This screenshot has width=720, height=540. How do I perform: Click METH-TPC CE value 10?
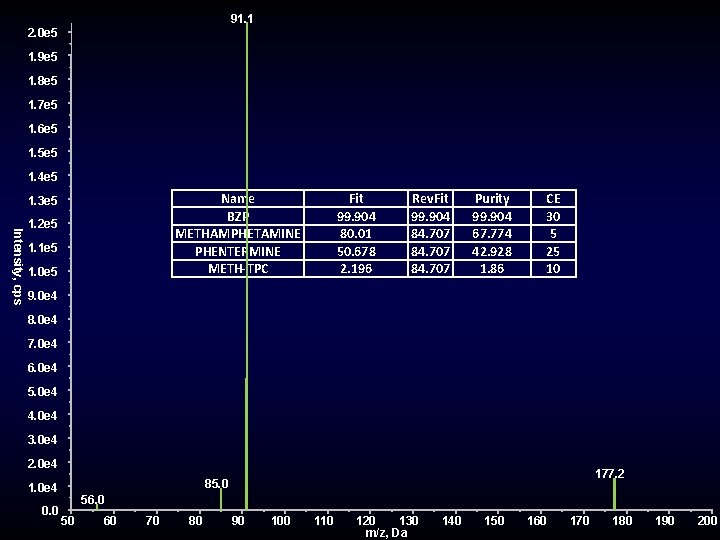[x=553, y=269]
